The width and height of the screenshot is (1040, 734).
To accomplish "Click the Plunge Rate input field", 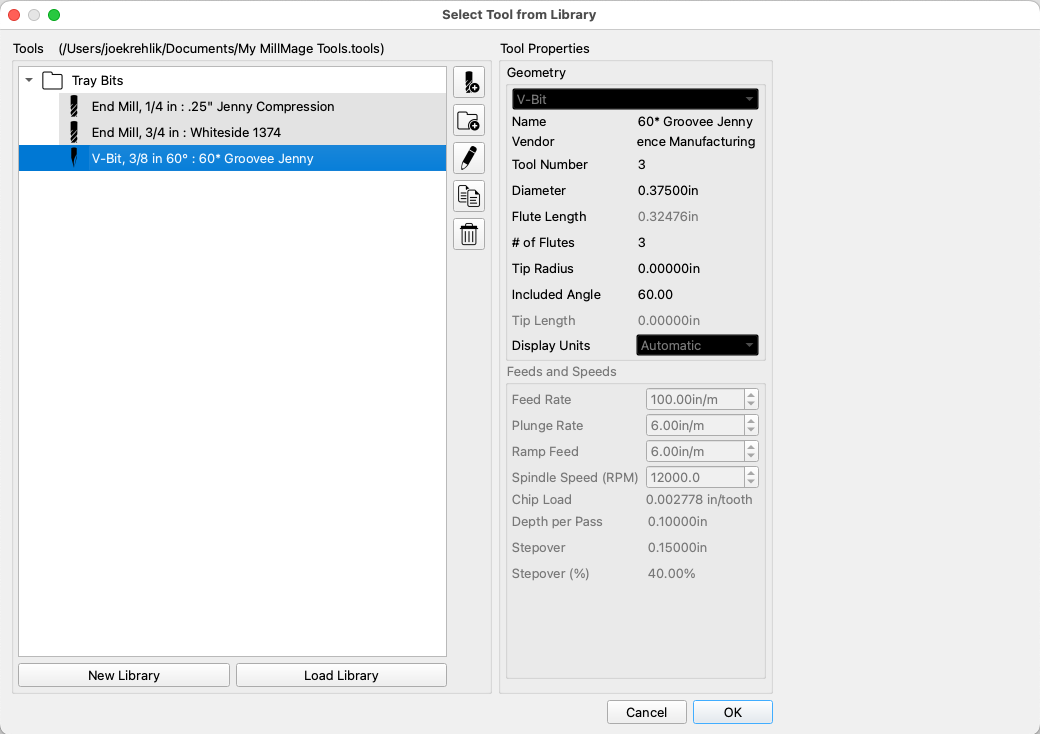I will click(x=695, y=425).
